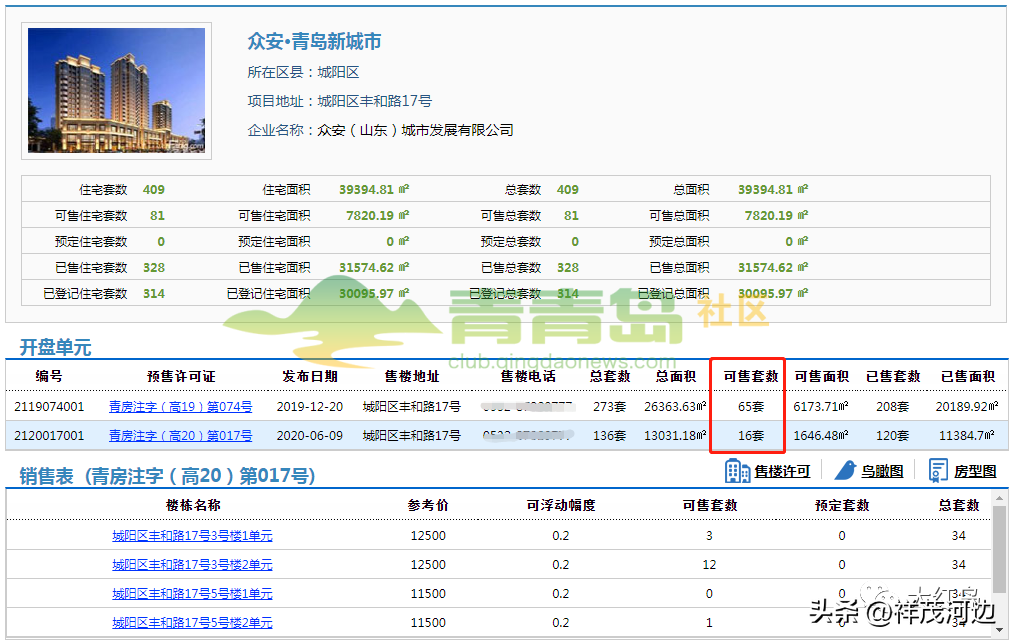
Task: Click the 已售面积 column header
Action: 967,376
